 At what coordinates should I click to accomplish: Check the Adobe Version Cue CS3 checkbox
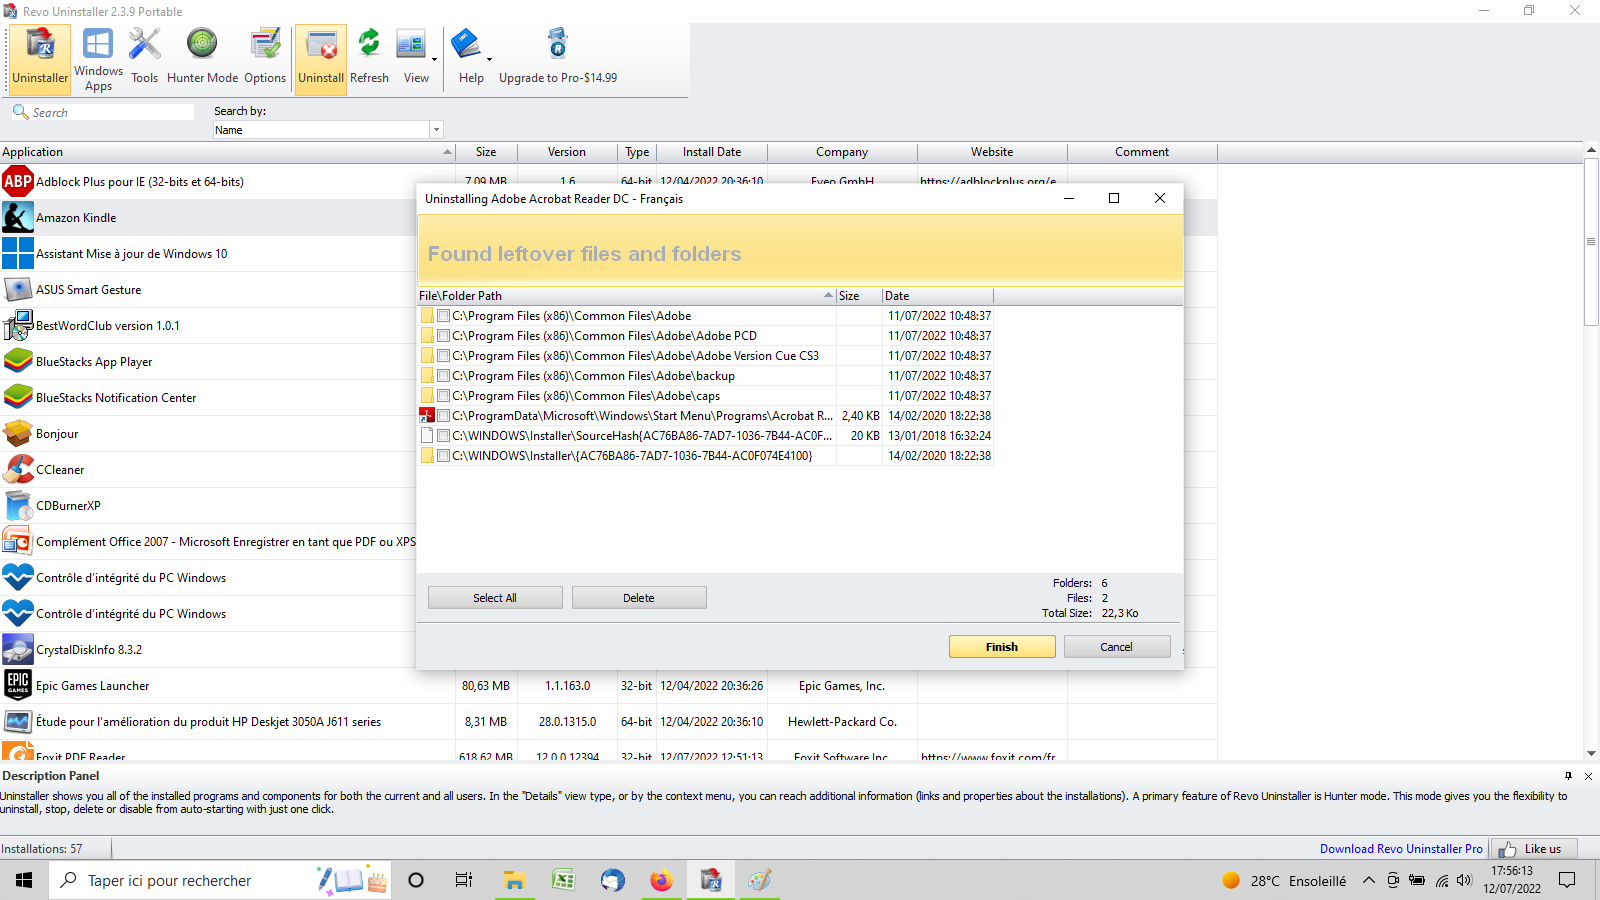point(443,356)
